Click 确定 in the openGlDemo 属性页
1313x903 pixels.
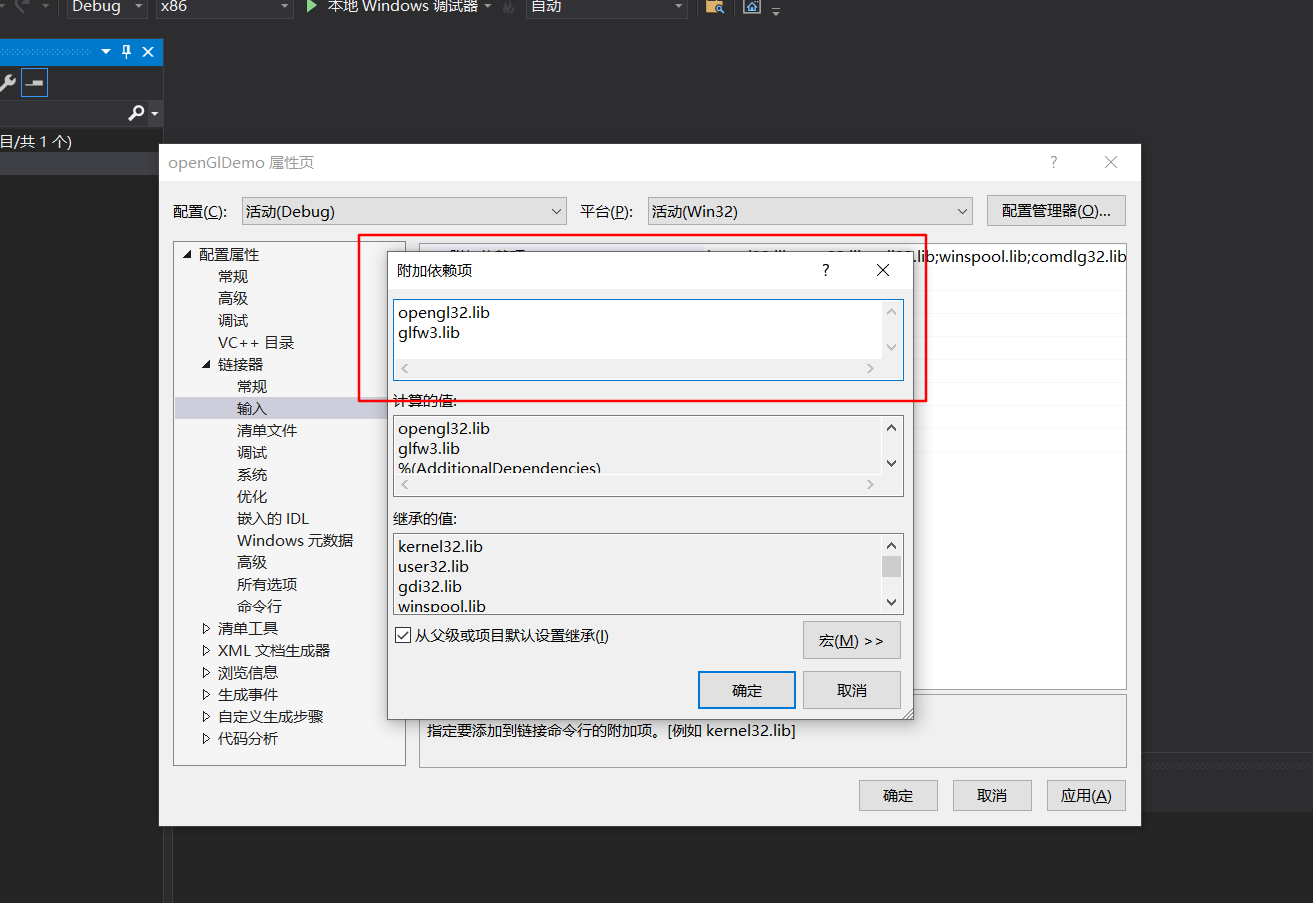point(898,796)
